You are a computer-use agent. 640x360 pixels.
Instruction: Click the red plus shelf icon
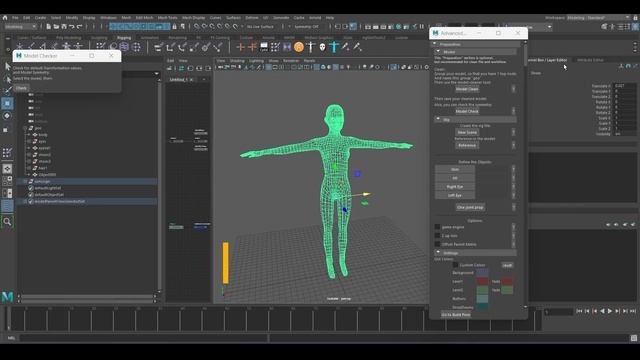[x=252, y=47]
